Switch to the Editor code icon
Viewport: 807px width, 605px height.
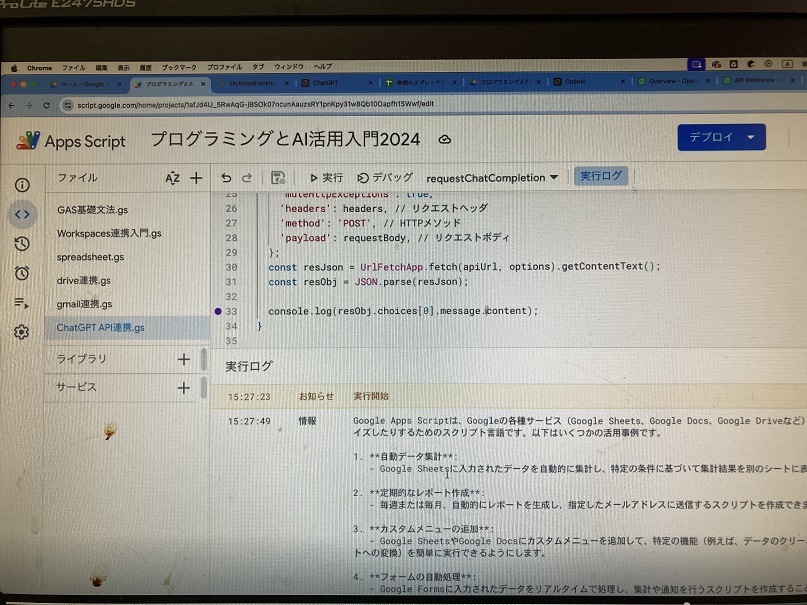click(22, 214)
